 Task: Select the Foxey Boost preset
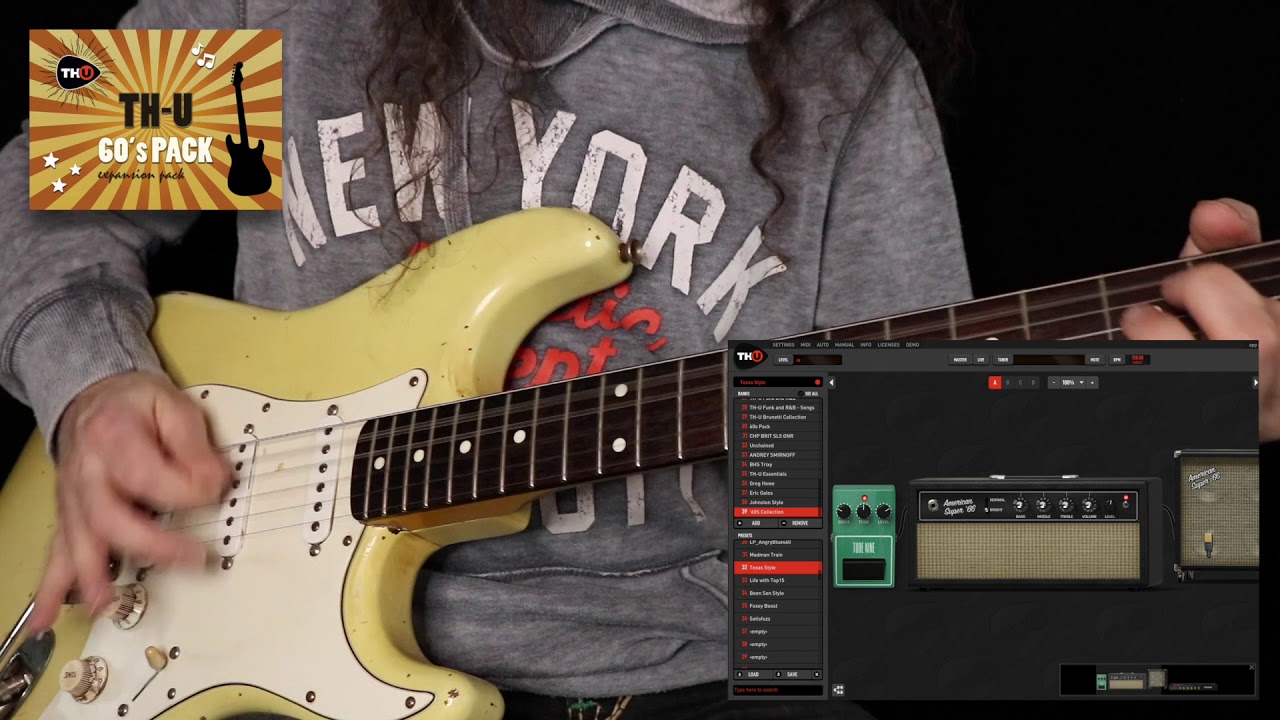tap(778, 606)
